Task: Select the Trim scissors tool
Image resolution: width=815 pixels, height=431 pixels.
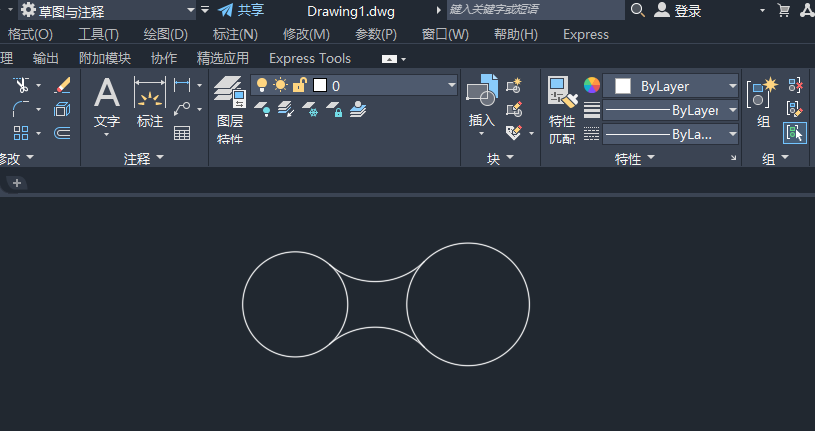Action: click(21, 86)
